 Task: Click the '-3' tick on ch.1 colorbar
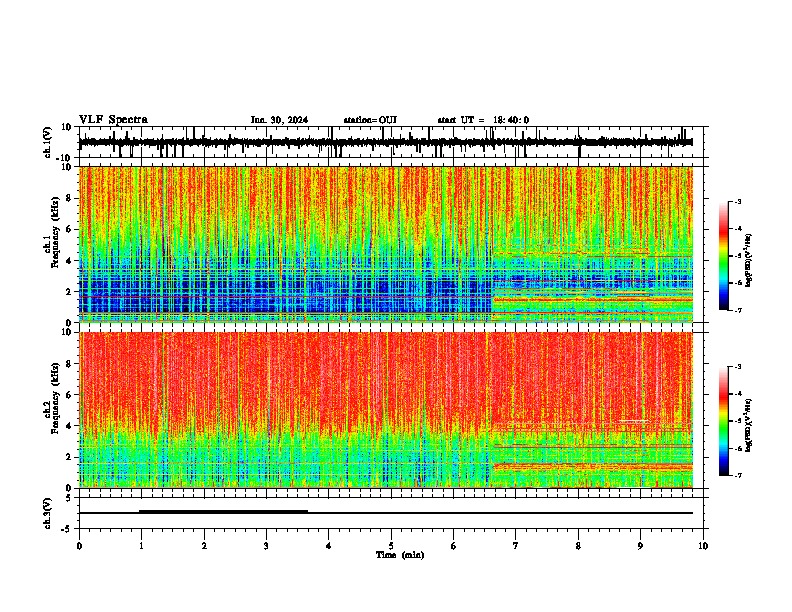pyautogui.click(x=738, y=201)
